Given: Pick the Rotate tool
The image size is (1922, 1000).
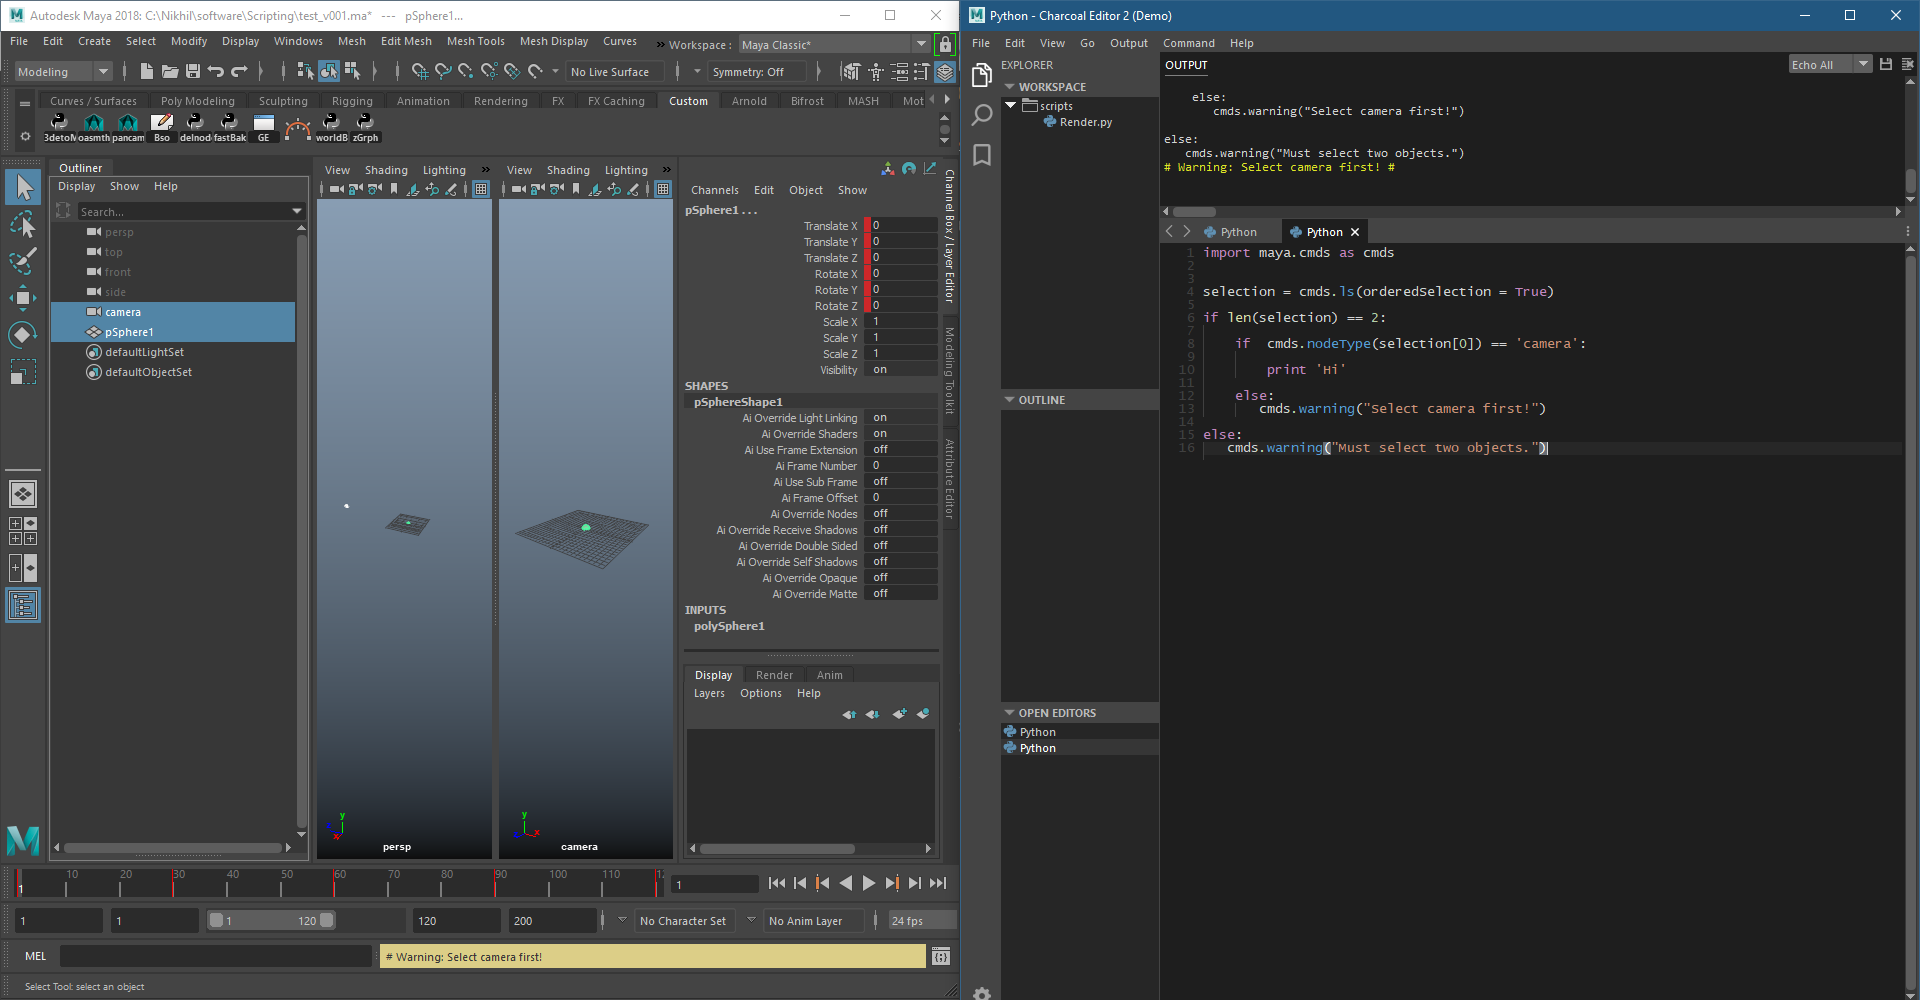Looking at the screenshot, I should [x=23, y=335].
